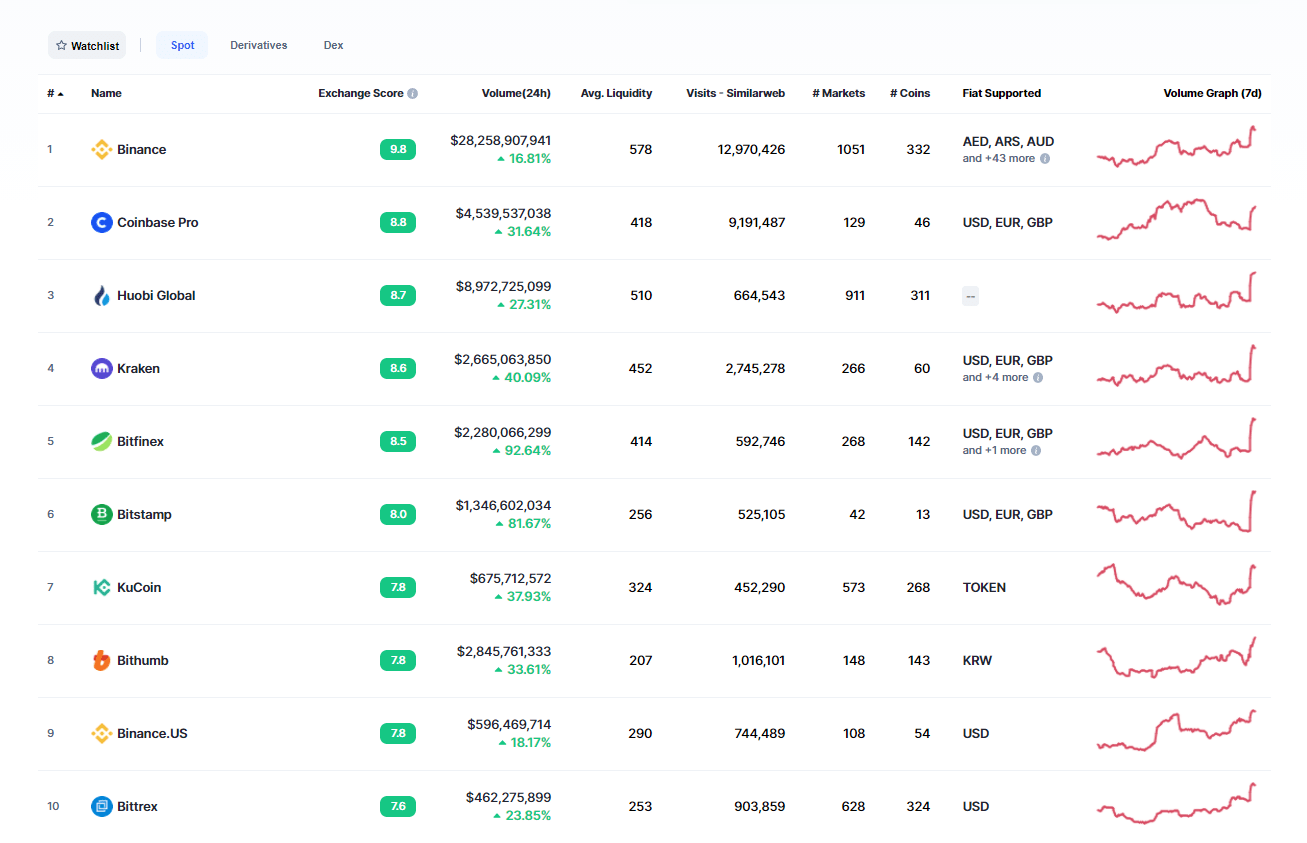Click the Binance.US logo icon
The height and width of the screenshot is (843, 1307).
pos(101,733)
